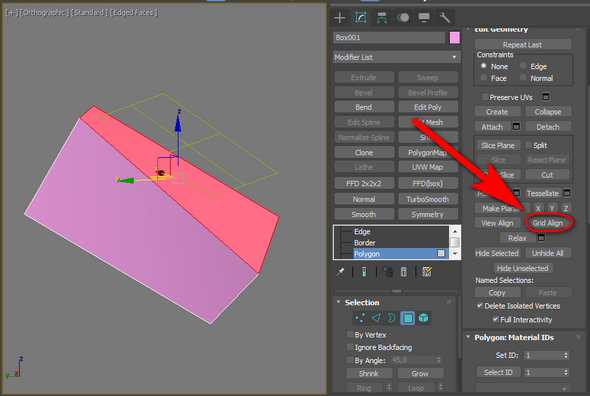The height and width of the screenshot is (396, 590).
Task: Select the Vertex sub-object level icon
Action: pos(360,318)
